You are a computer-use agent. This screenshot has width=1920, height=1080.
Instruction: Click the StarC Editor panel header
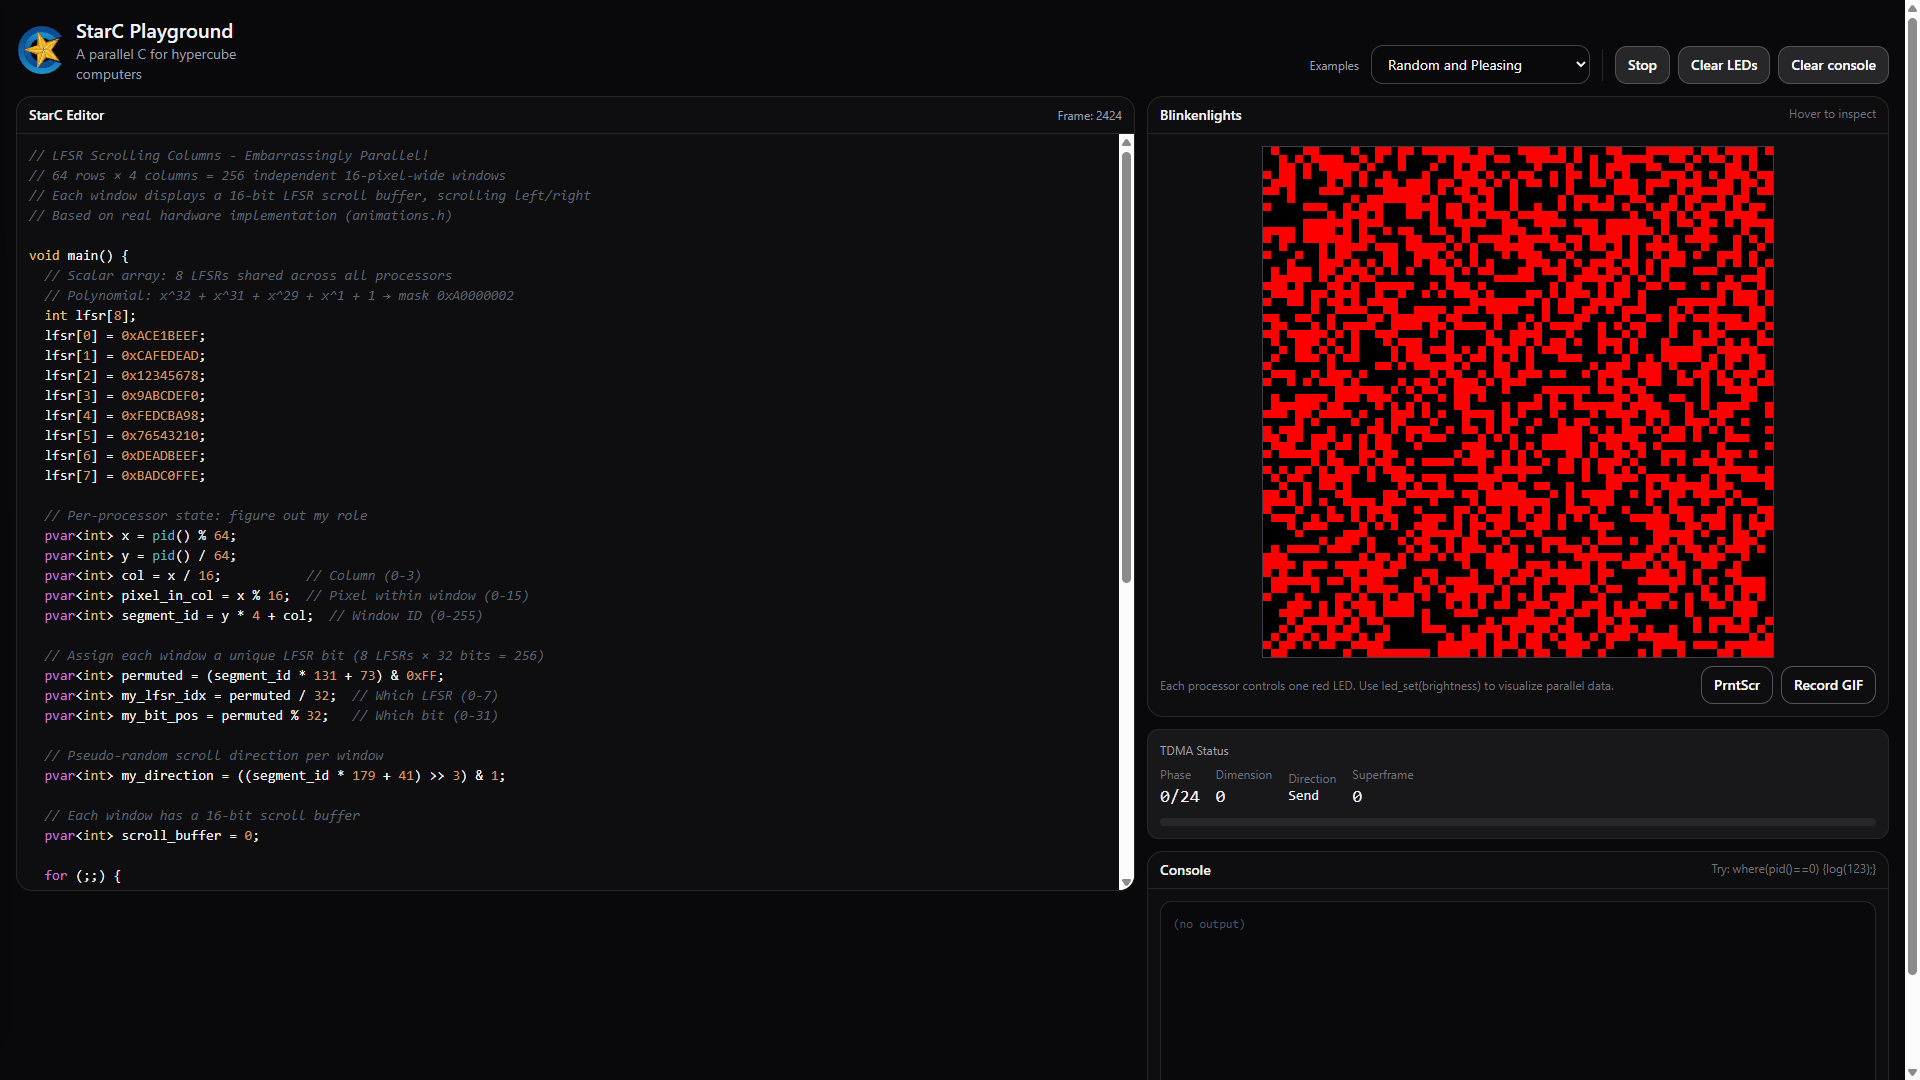pos(66,115)
